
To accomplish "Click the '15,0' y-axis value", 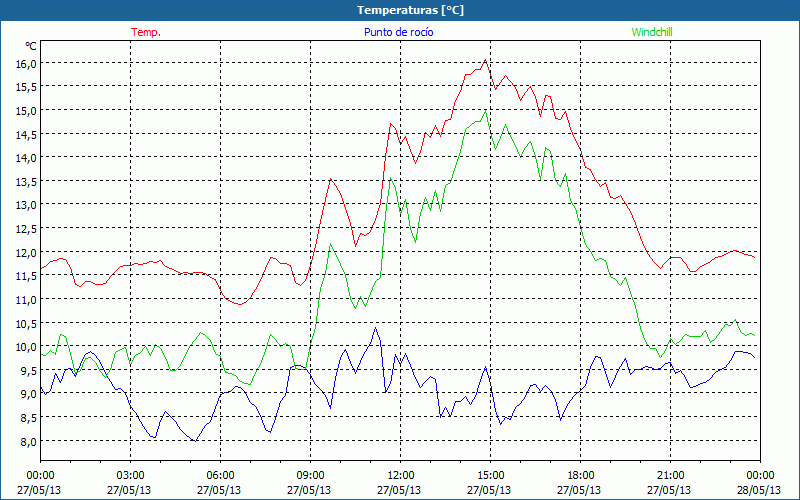I will pos(27,111).
